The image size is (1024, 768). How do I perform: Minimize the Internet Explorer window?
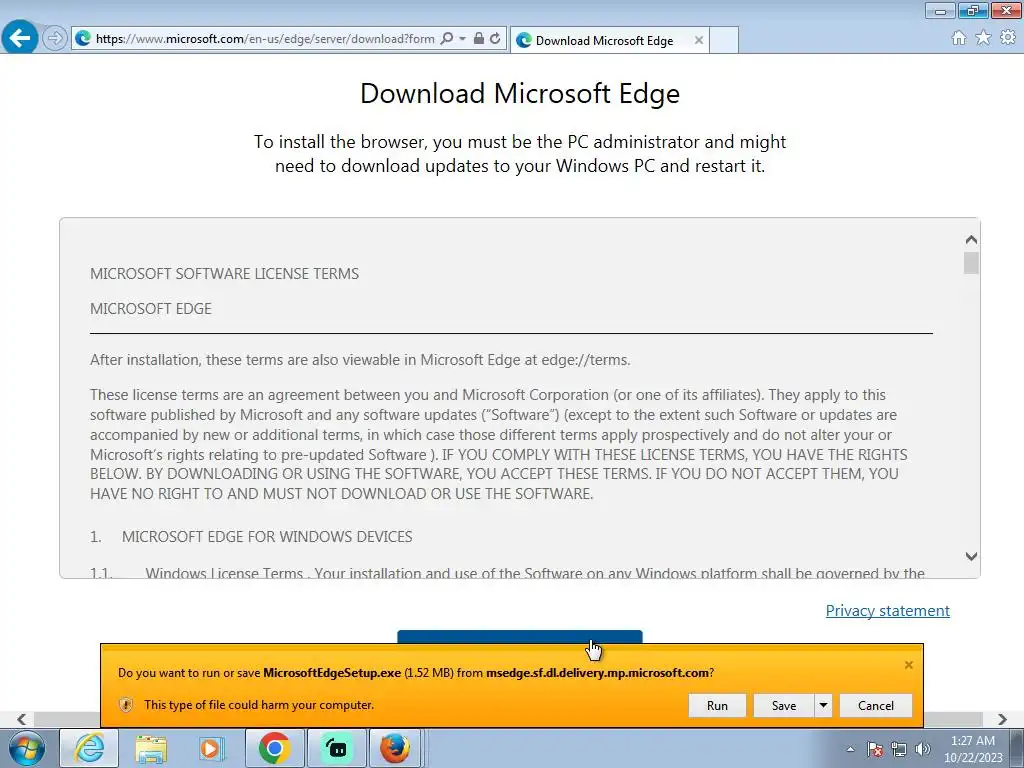point(940,10)
